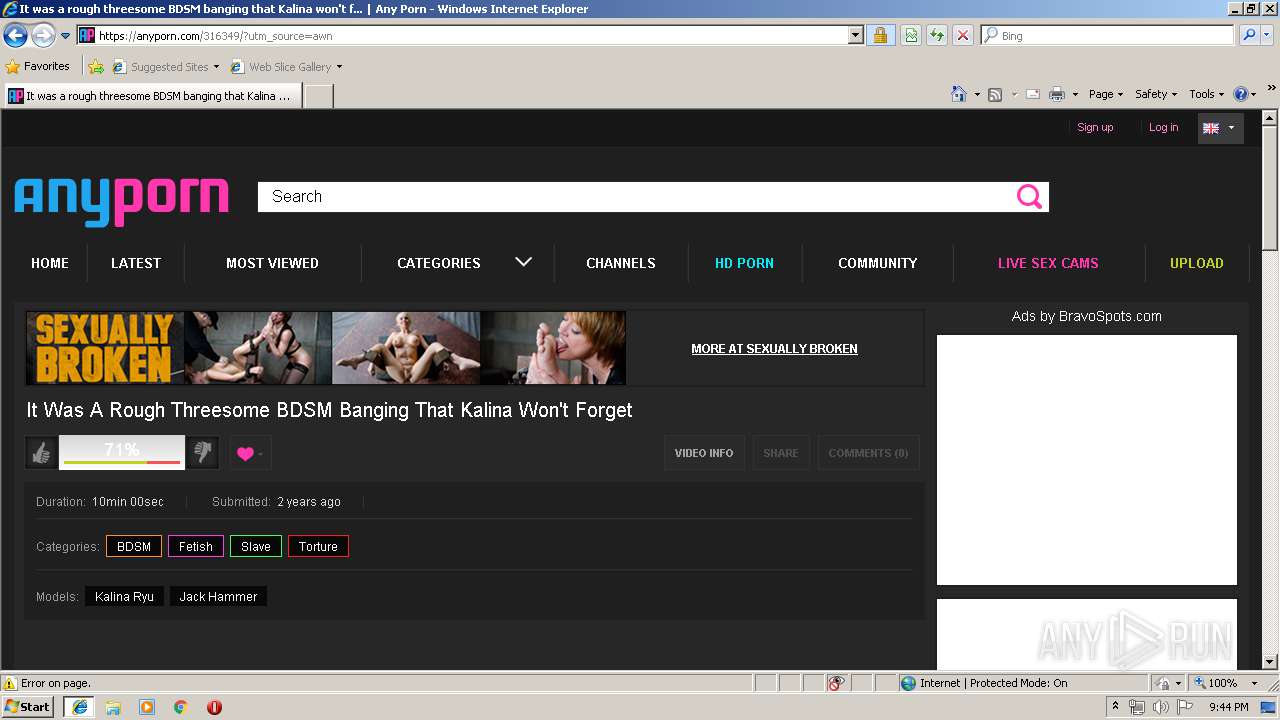Open the Page menu
Image resolution: width=1280 pixels, height=720 pixels.
pos(1106,94)
